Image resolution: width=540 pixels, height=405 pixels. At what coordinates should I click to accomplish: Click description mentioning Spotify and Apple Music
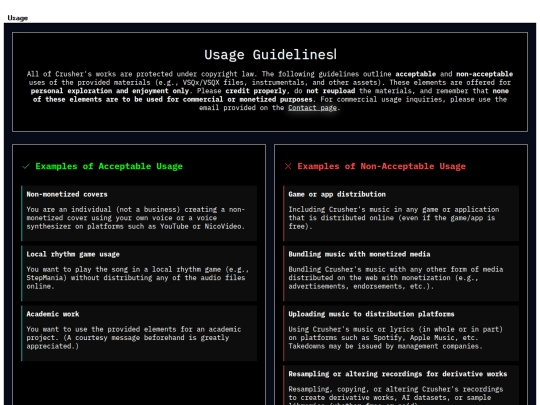click(396, 338)
